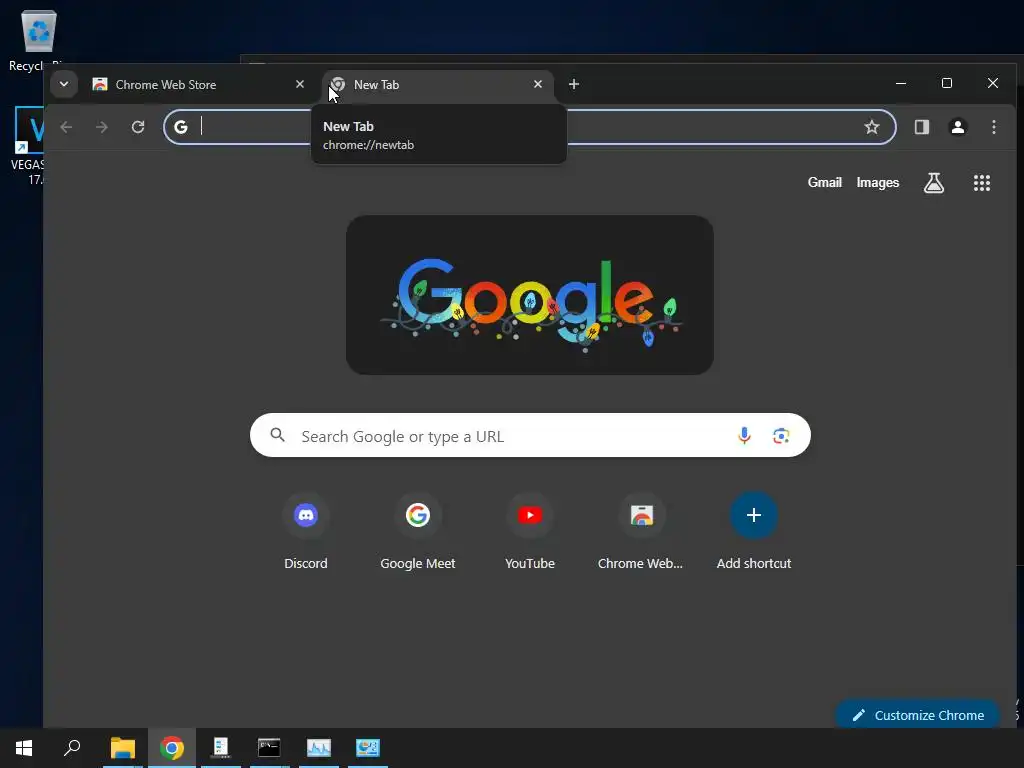Open File Explorer from taskbar
1024x768 pixels.
point(123,748)
